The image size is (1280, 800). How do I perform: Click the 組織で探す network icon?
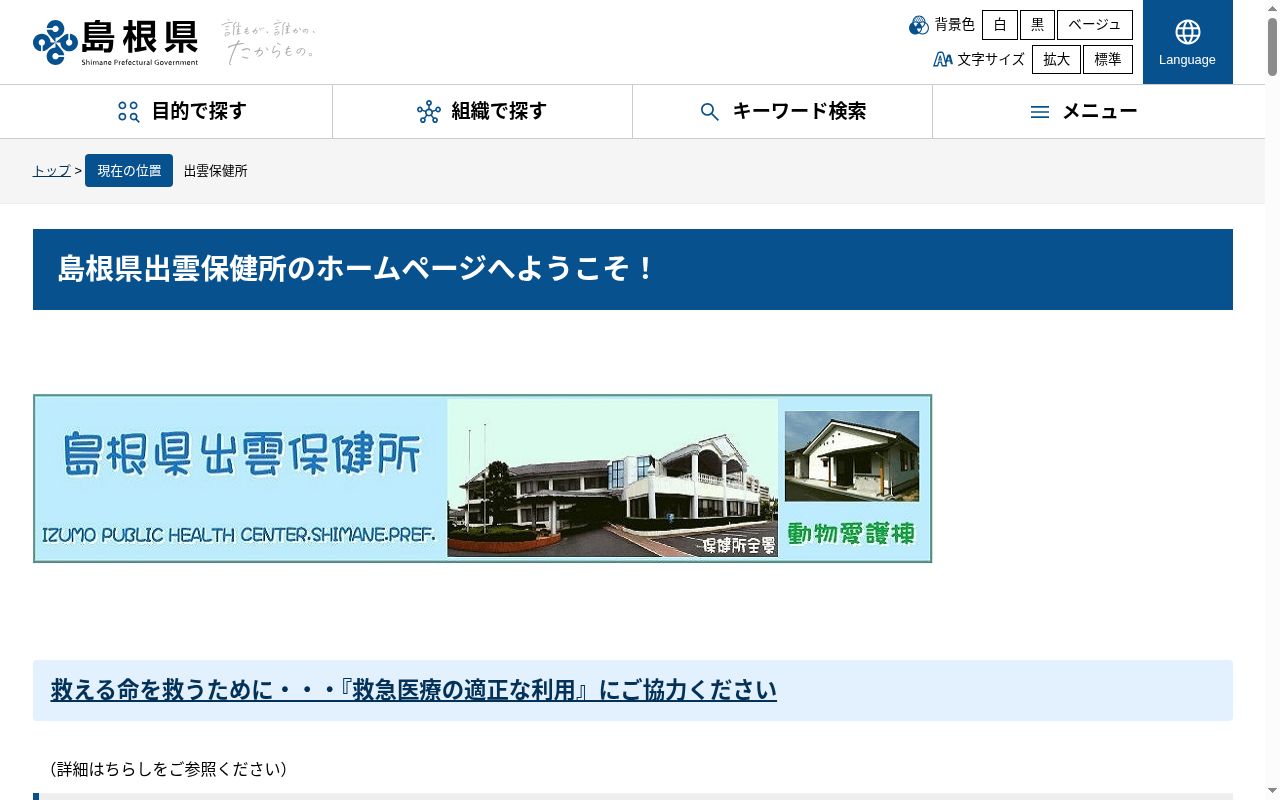(x=429, y=112)
